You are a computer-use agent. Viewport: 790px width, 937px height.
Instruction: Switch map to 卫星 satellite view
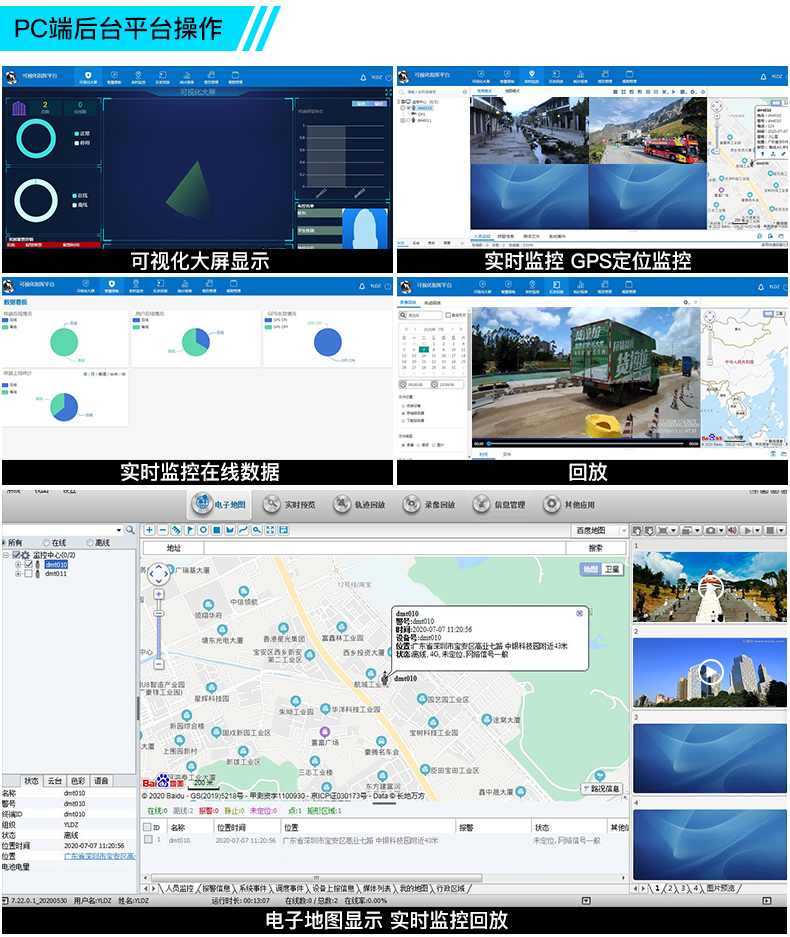coord(612,569)
